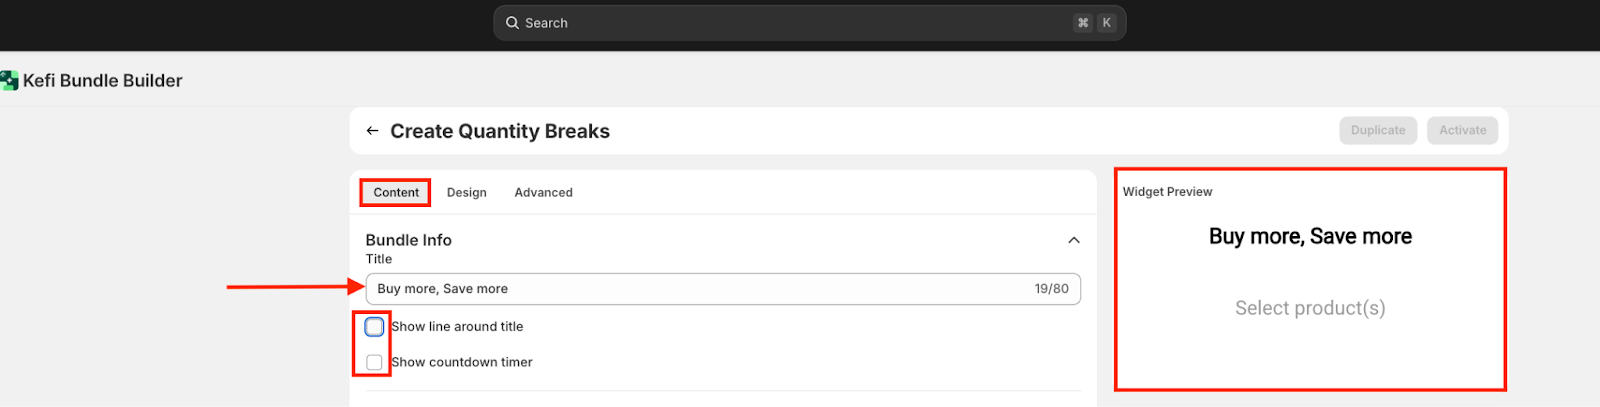
Task: Click the K shortcut key badge
Action: coord(1107,23)
